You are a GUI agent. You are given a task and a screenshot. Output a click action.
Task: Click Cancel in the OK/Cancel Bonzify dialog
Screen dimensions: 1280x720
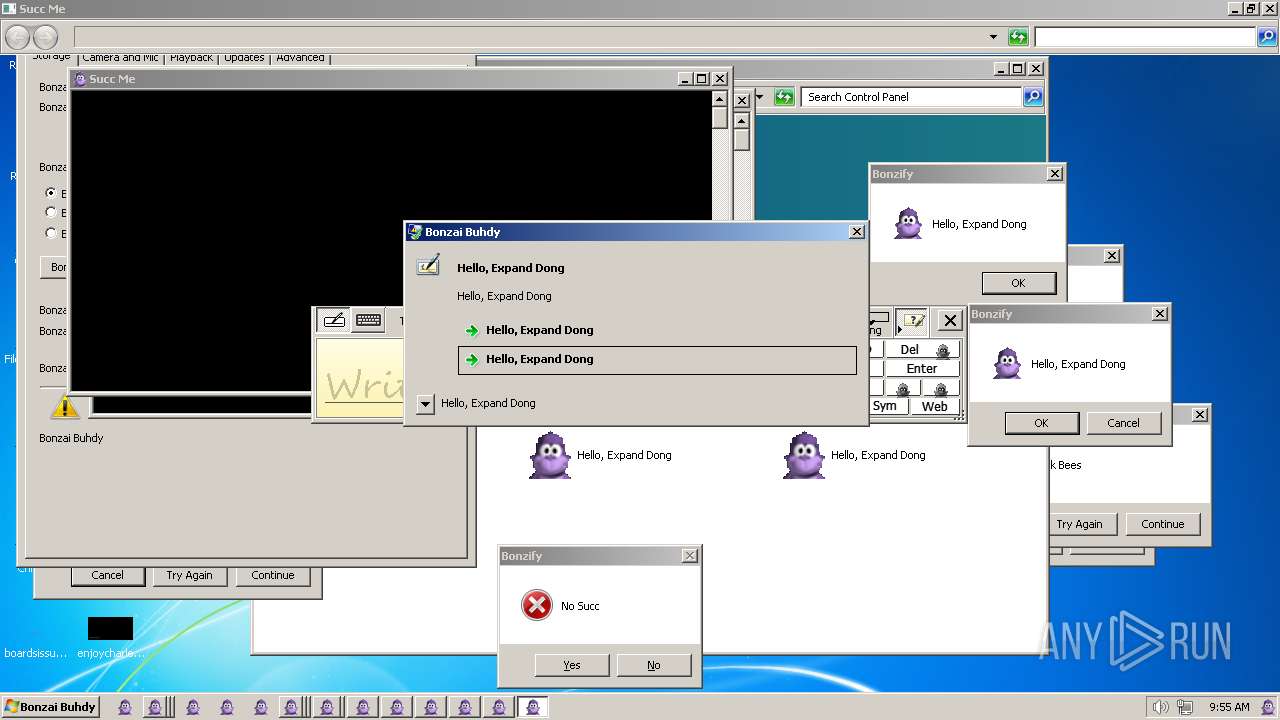point(1123,423)
